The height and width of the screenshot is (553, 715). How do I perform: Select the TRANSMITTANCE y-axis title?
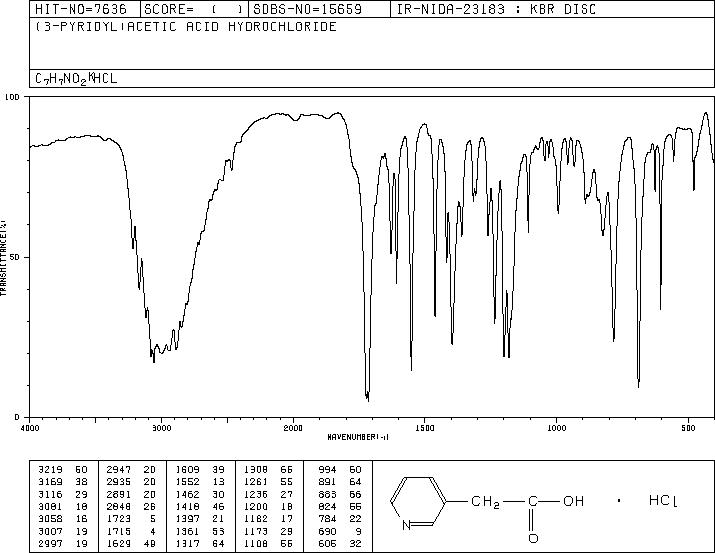[3, 257]
